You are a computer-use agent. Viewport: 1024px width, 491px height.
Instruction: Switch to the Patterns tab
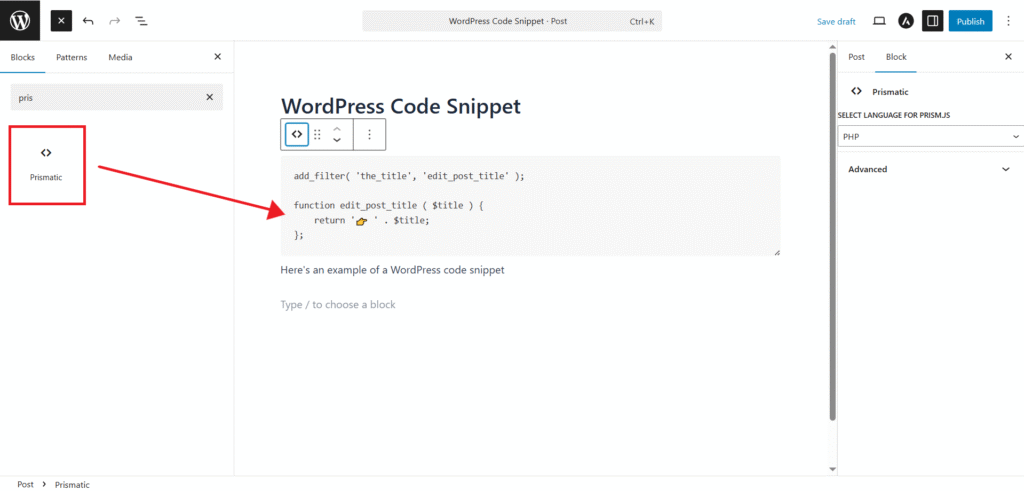click(x=71, y=57)
